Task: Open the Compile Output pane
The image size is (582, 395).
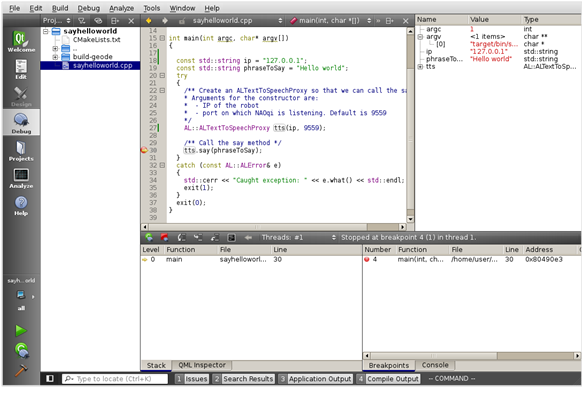Action: pos(388,379)
